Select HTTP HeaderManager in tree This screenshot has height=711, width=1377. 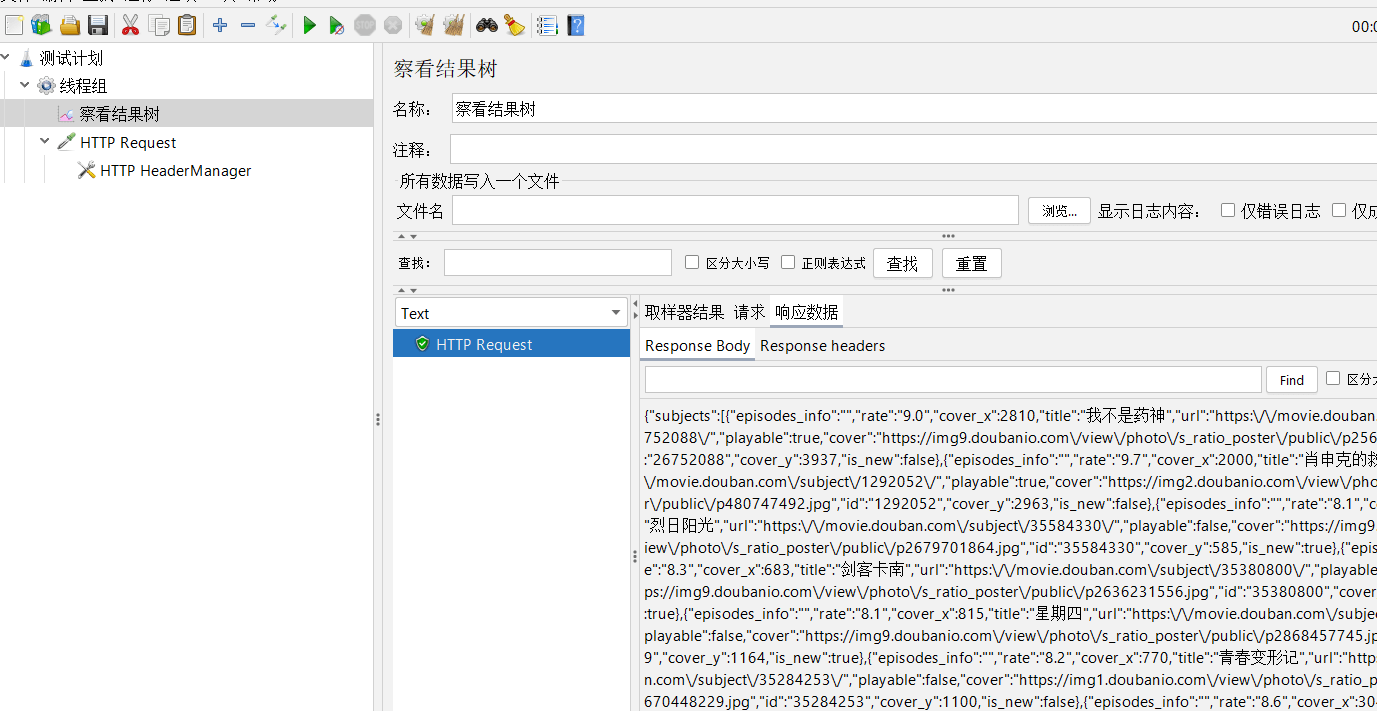click(x=175, y=170)
